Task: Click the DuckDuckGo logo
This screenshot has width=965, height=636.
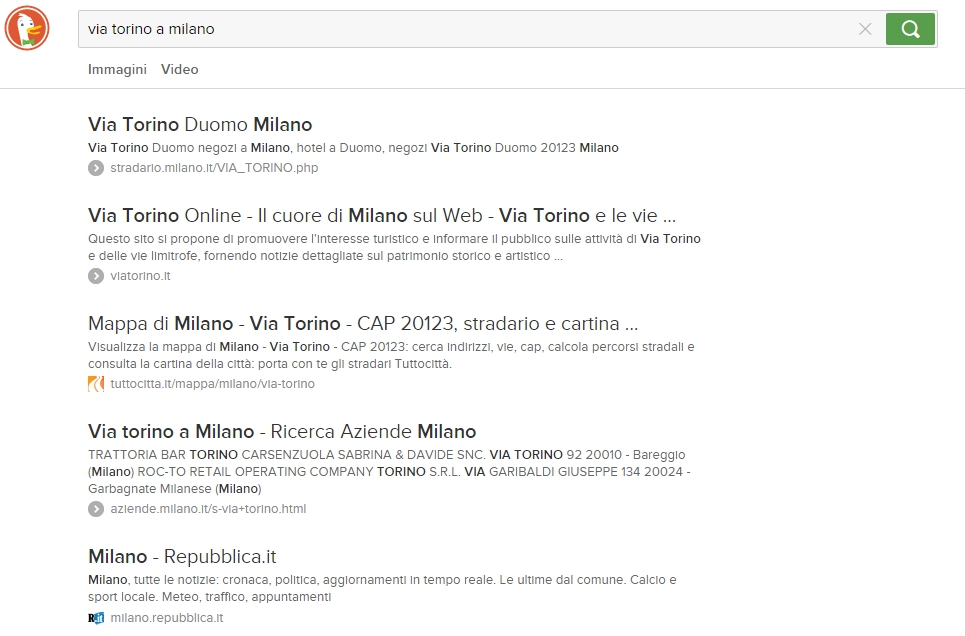Action: coord(26,28)
